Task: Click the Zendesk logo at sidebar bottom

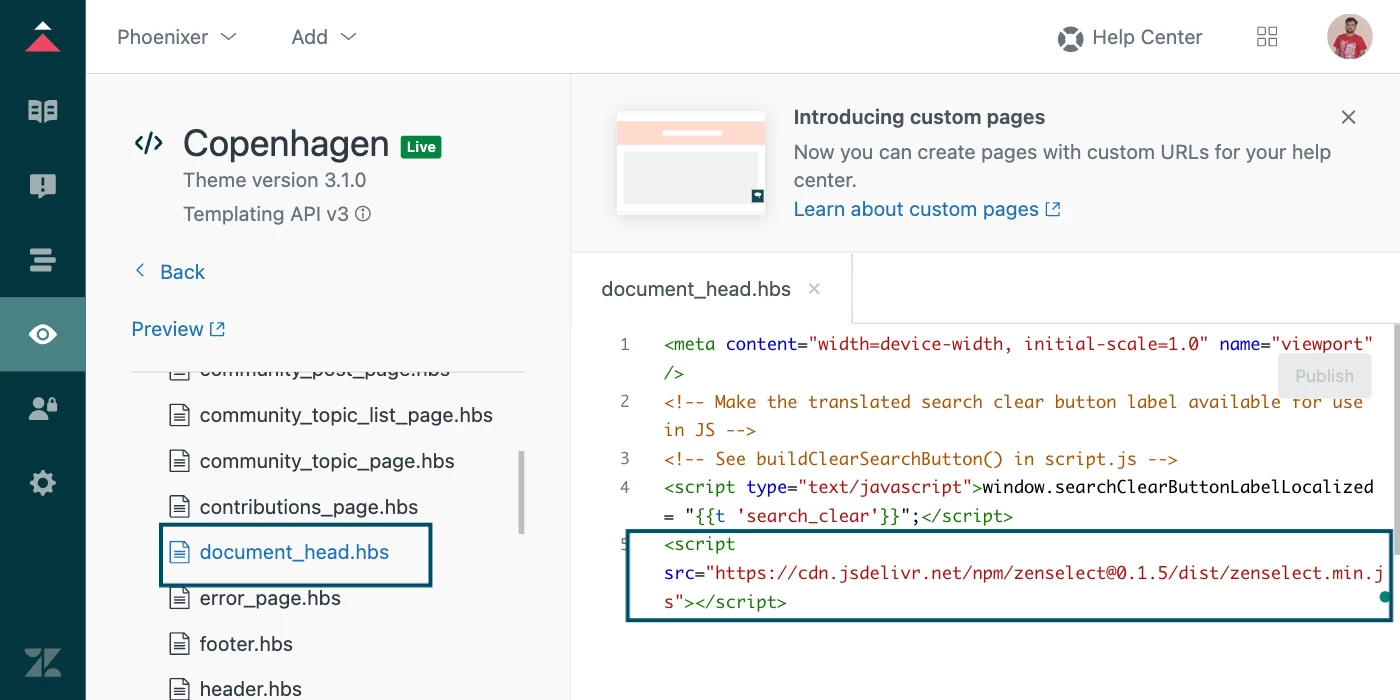Action: pos(43,662)
